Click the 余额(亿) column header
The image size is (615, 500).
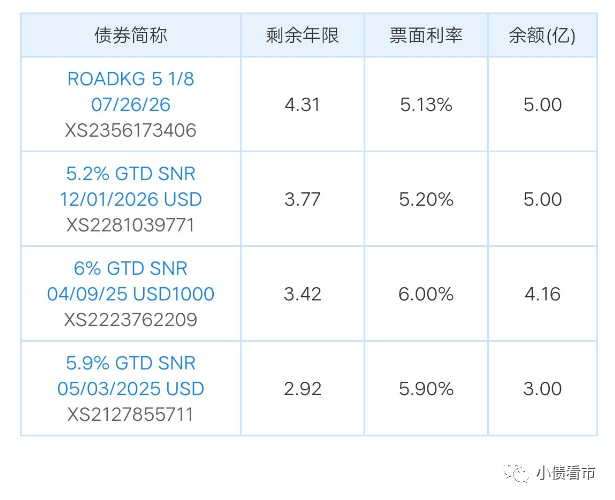coord(542,36)
